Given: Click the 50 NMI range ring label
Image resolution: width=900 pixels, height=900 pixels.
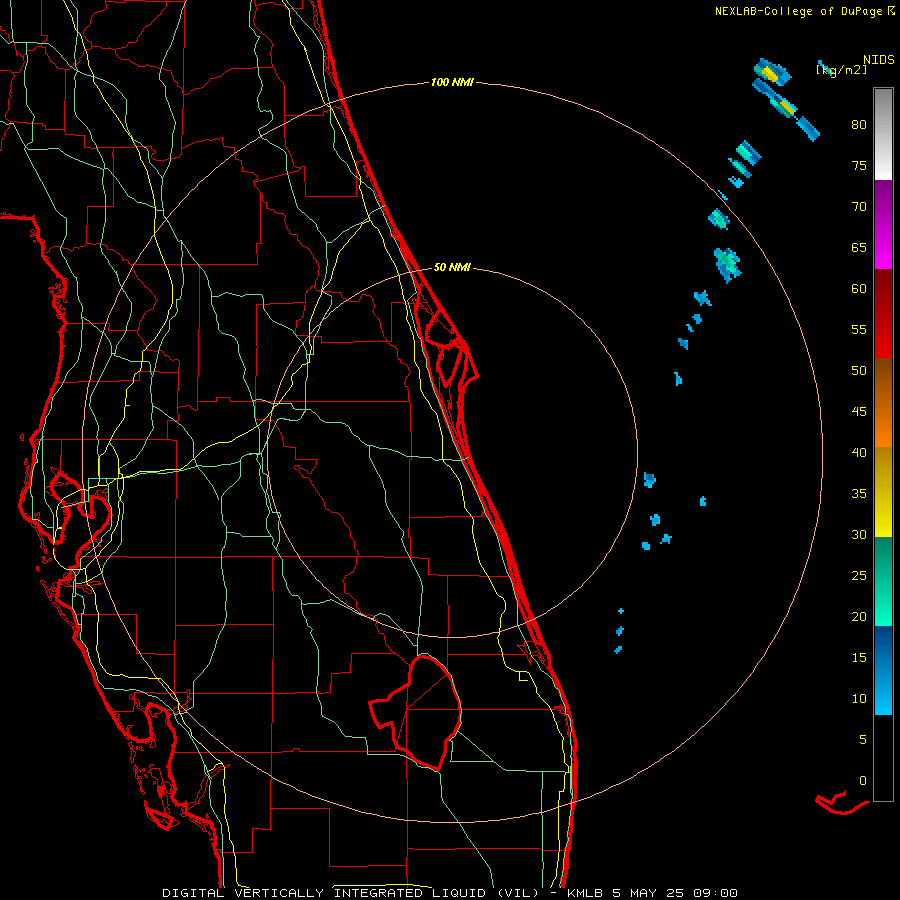Looking at the screenshot, I should 452,267.
